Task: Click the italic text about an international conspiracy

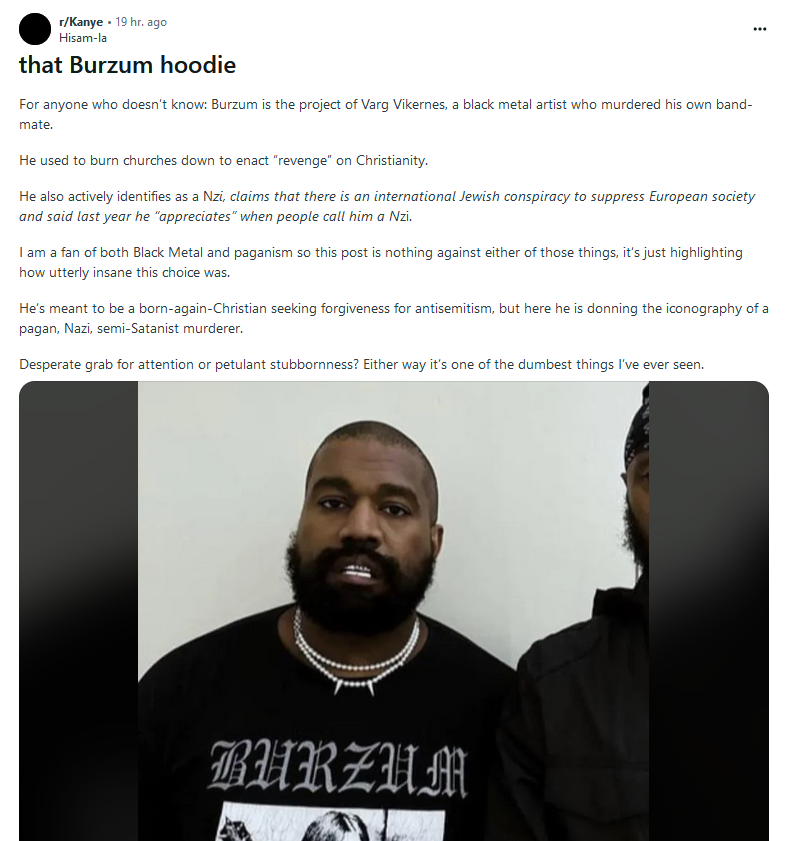Action: click(x=387, y=206)
